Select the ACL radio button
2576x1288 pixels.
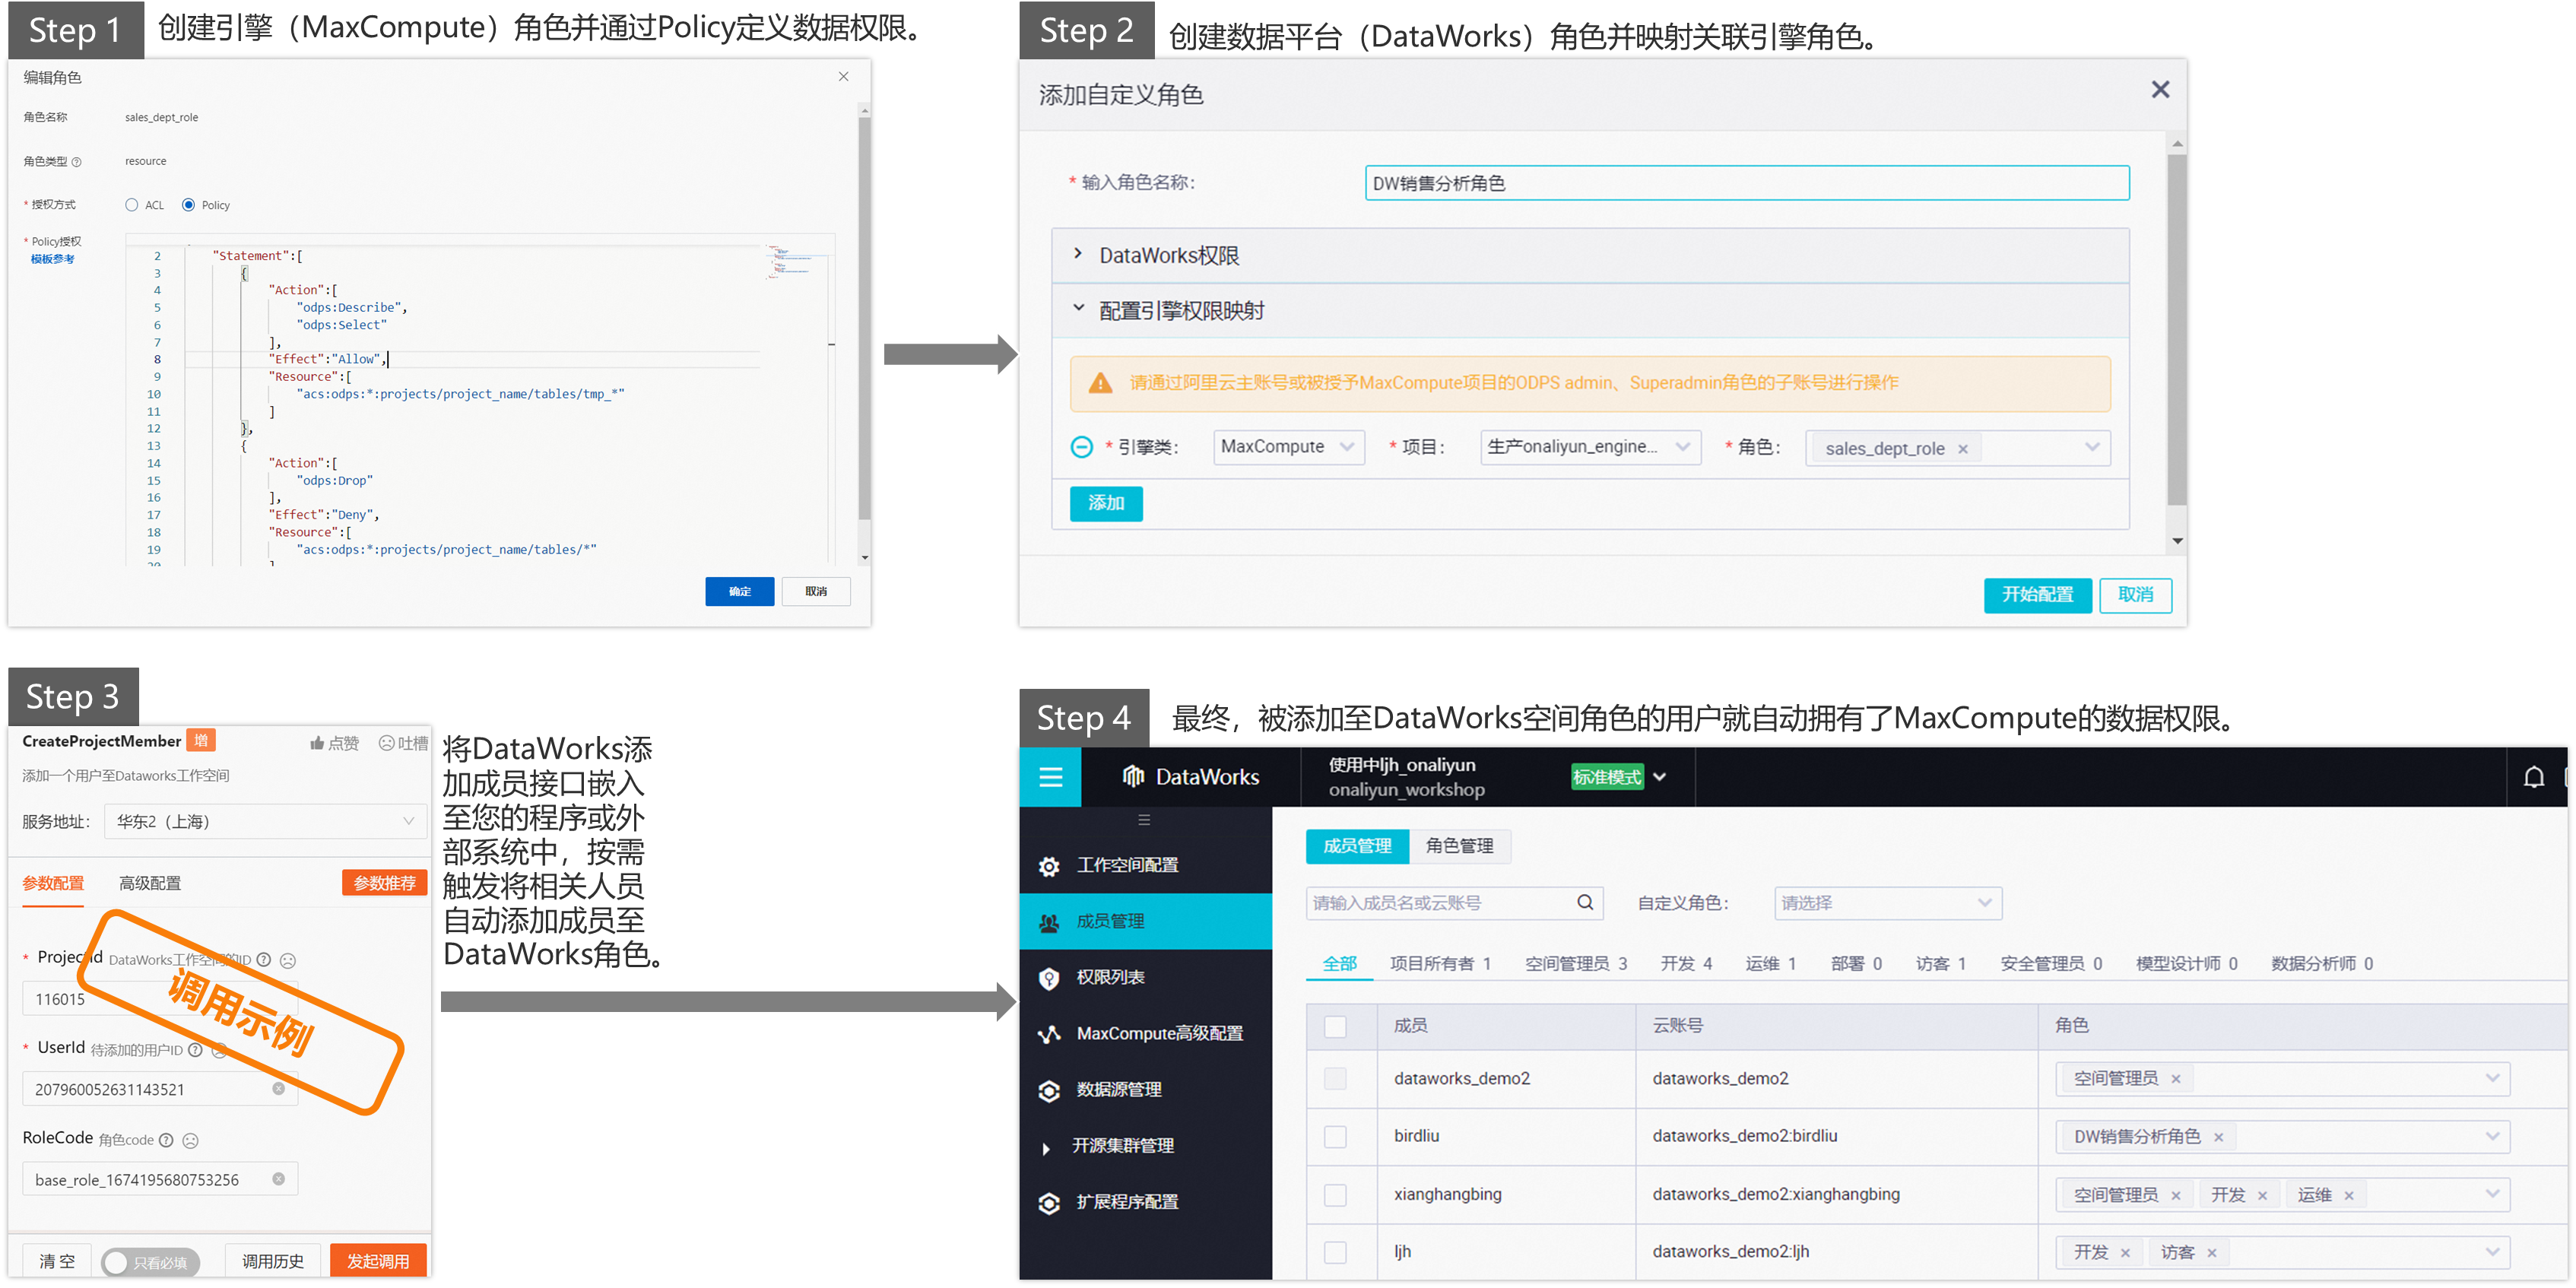point(132,205)
